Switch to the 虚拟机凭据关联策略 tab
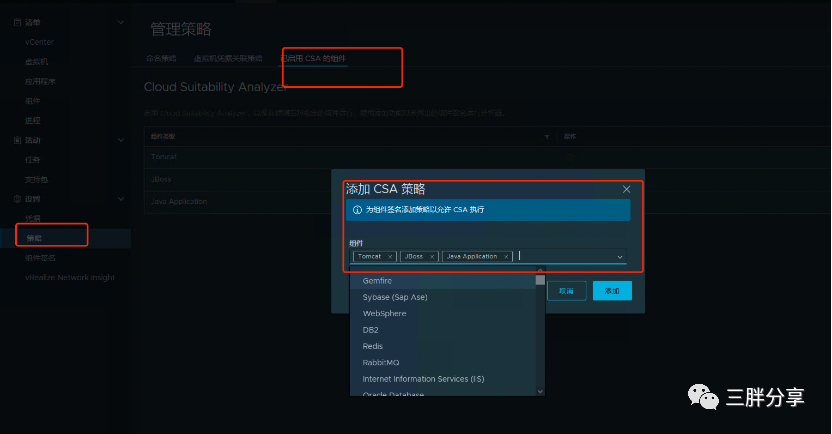832x434 pixels. [x=228, y=58]
